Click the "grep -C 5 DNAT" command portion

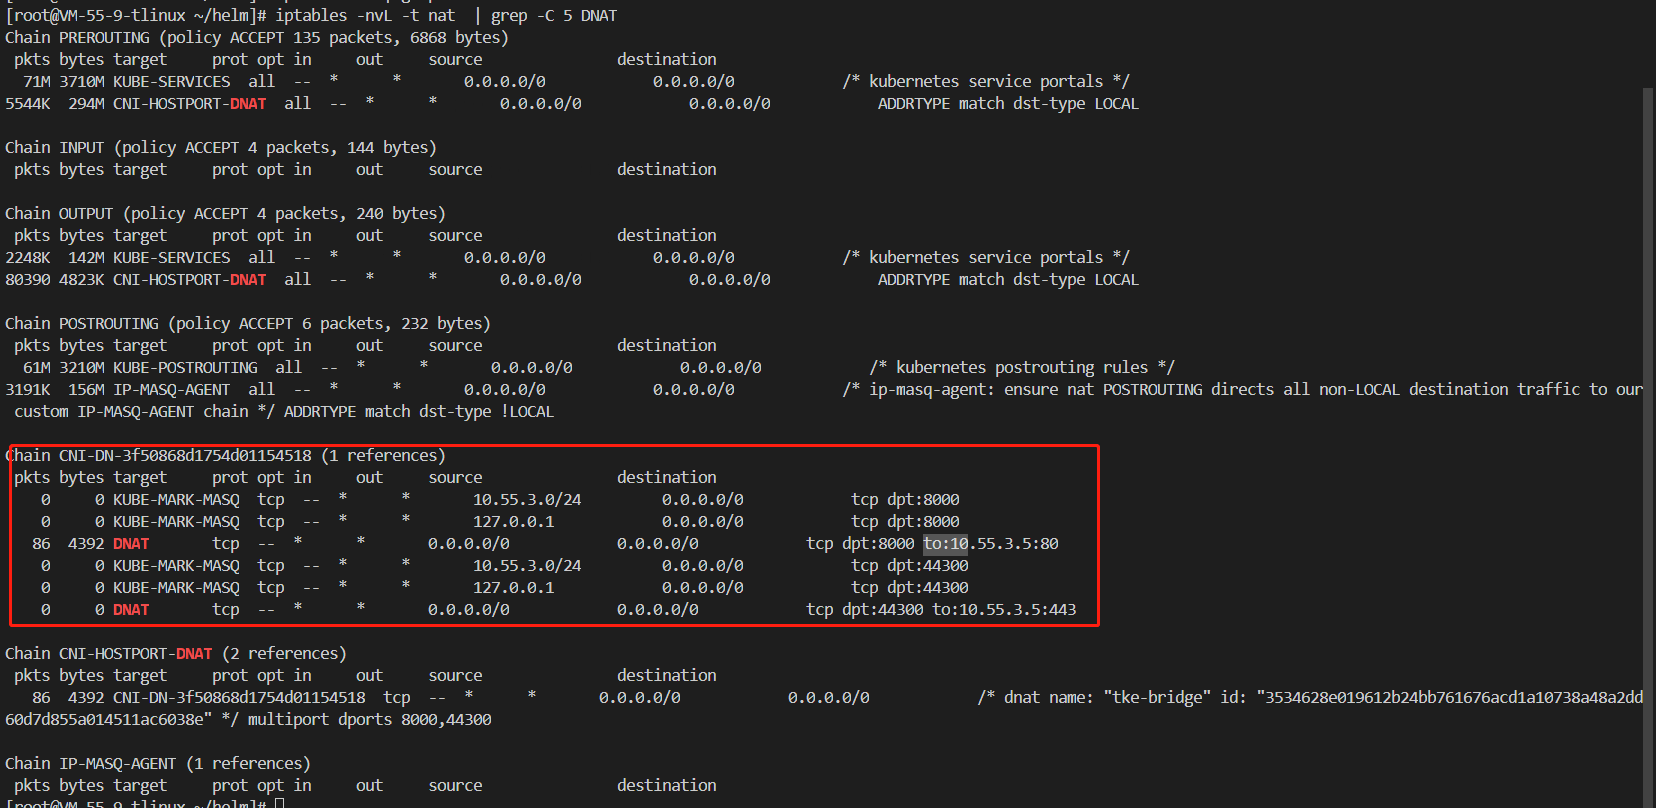coord(553,16)
